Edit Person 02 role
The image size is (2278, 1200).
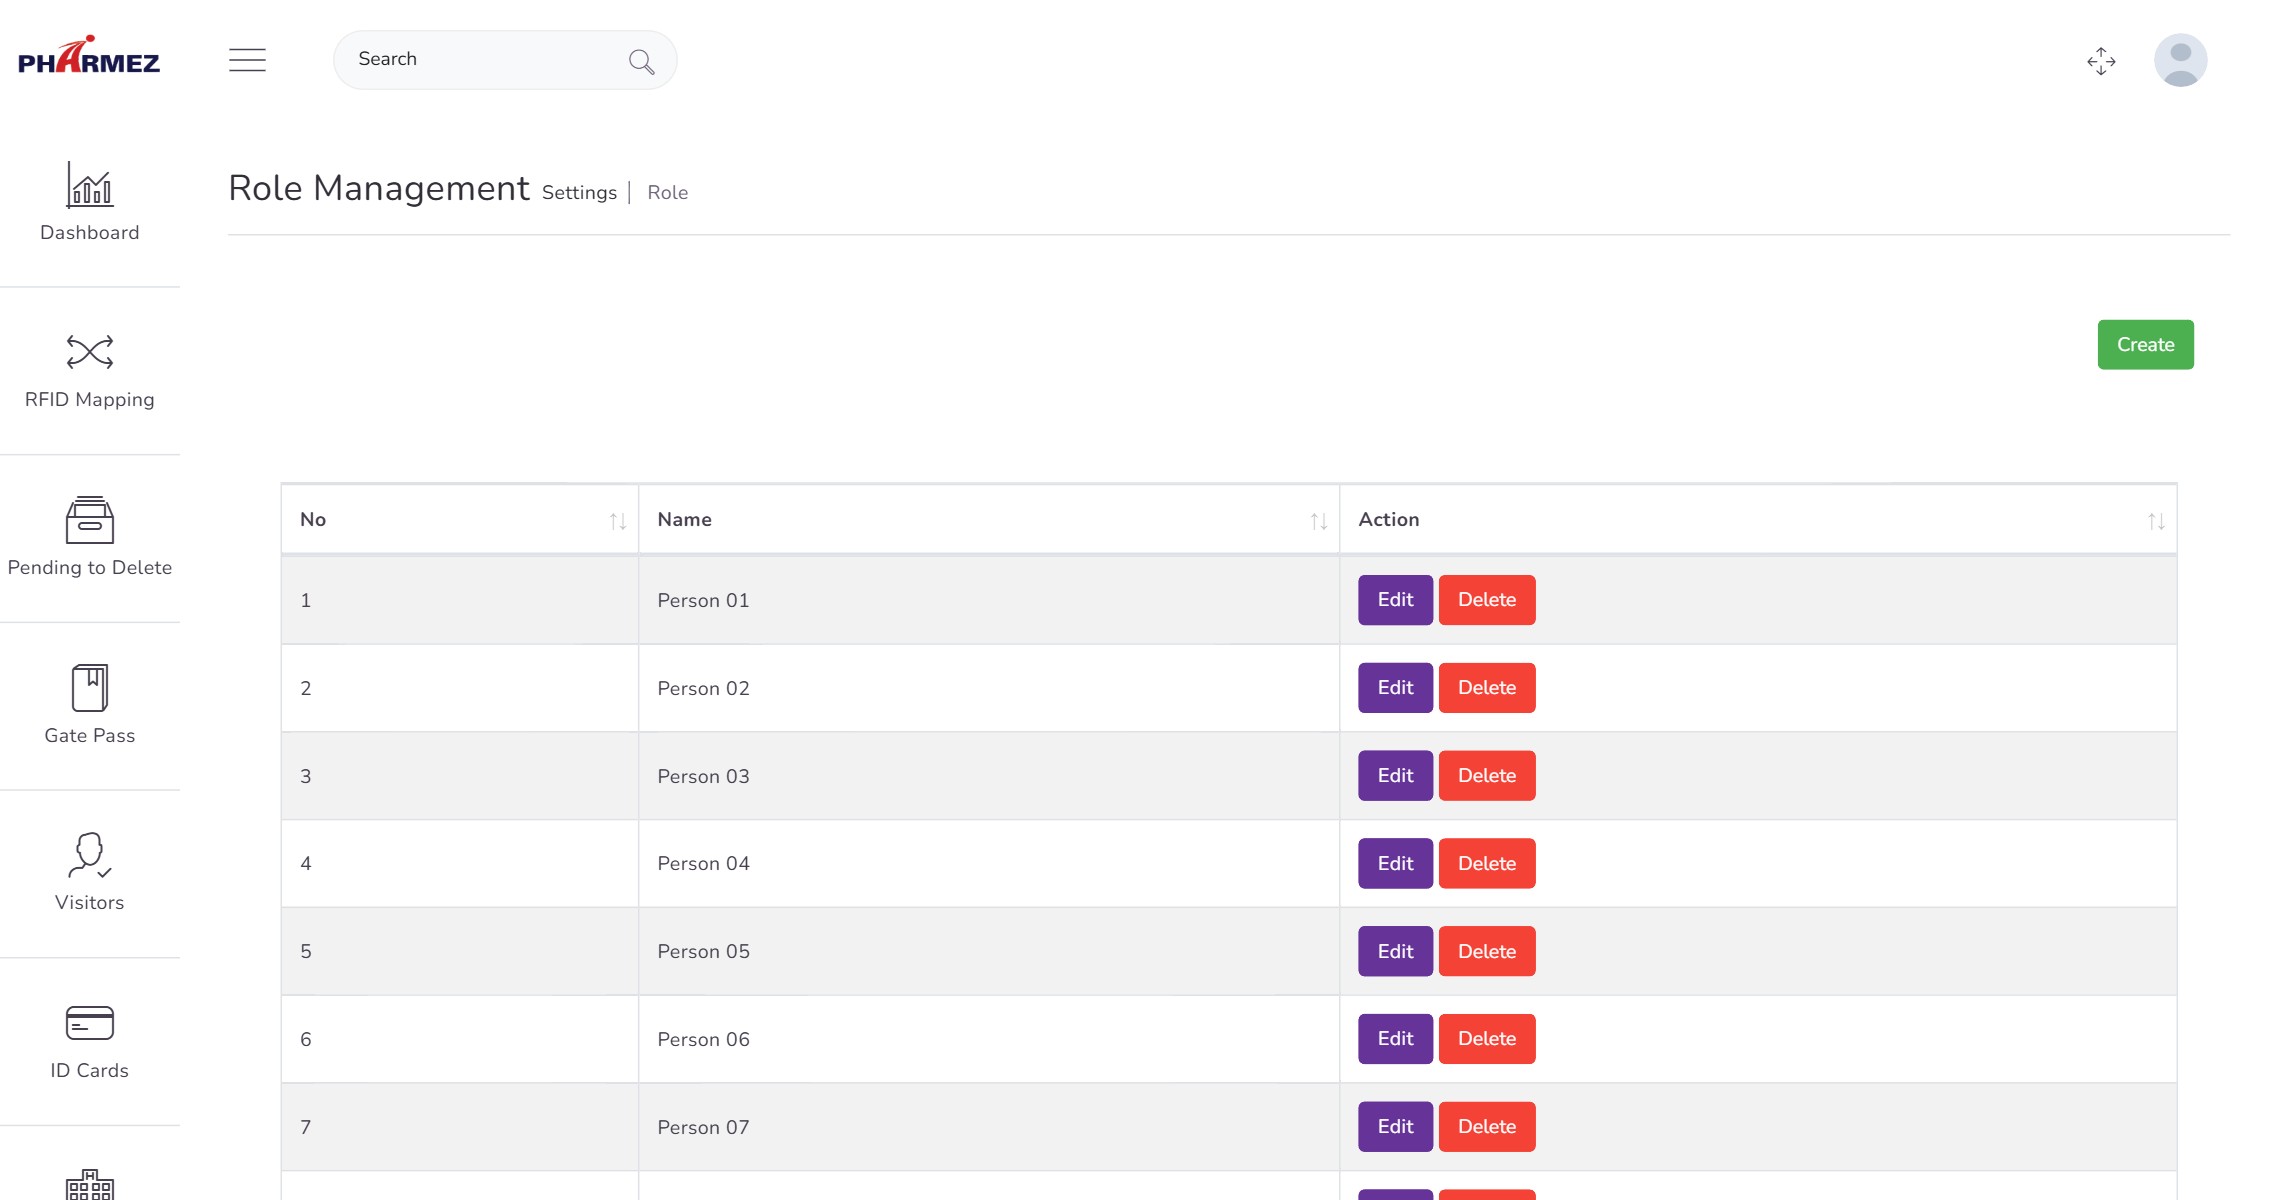pyautogui.click(x=1395, y=688)
